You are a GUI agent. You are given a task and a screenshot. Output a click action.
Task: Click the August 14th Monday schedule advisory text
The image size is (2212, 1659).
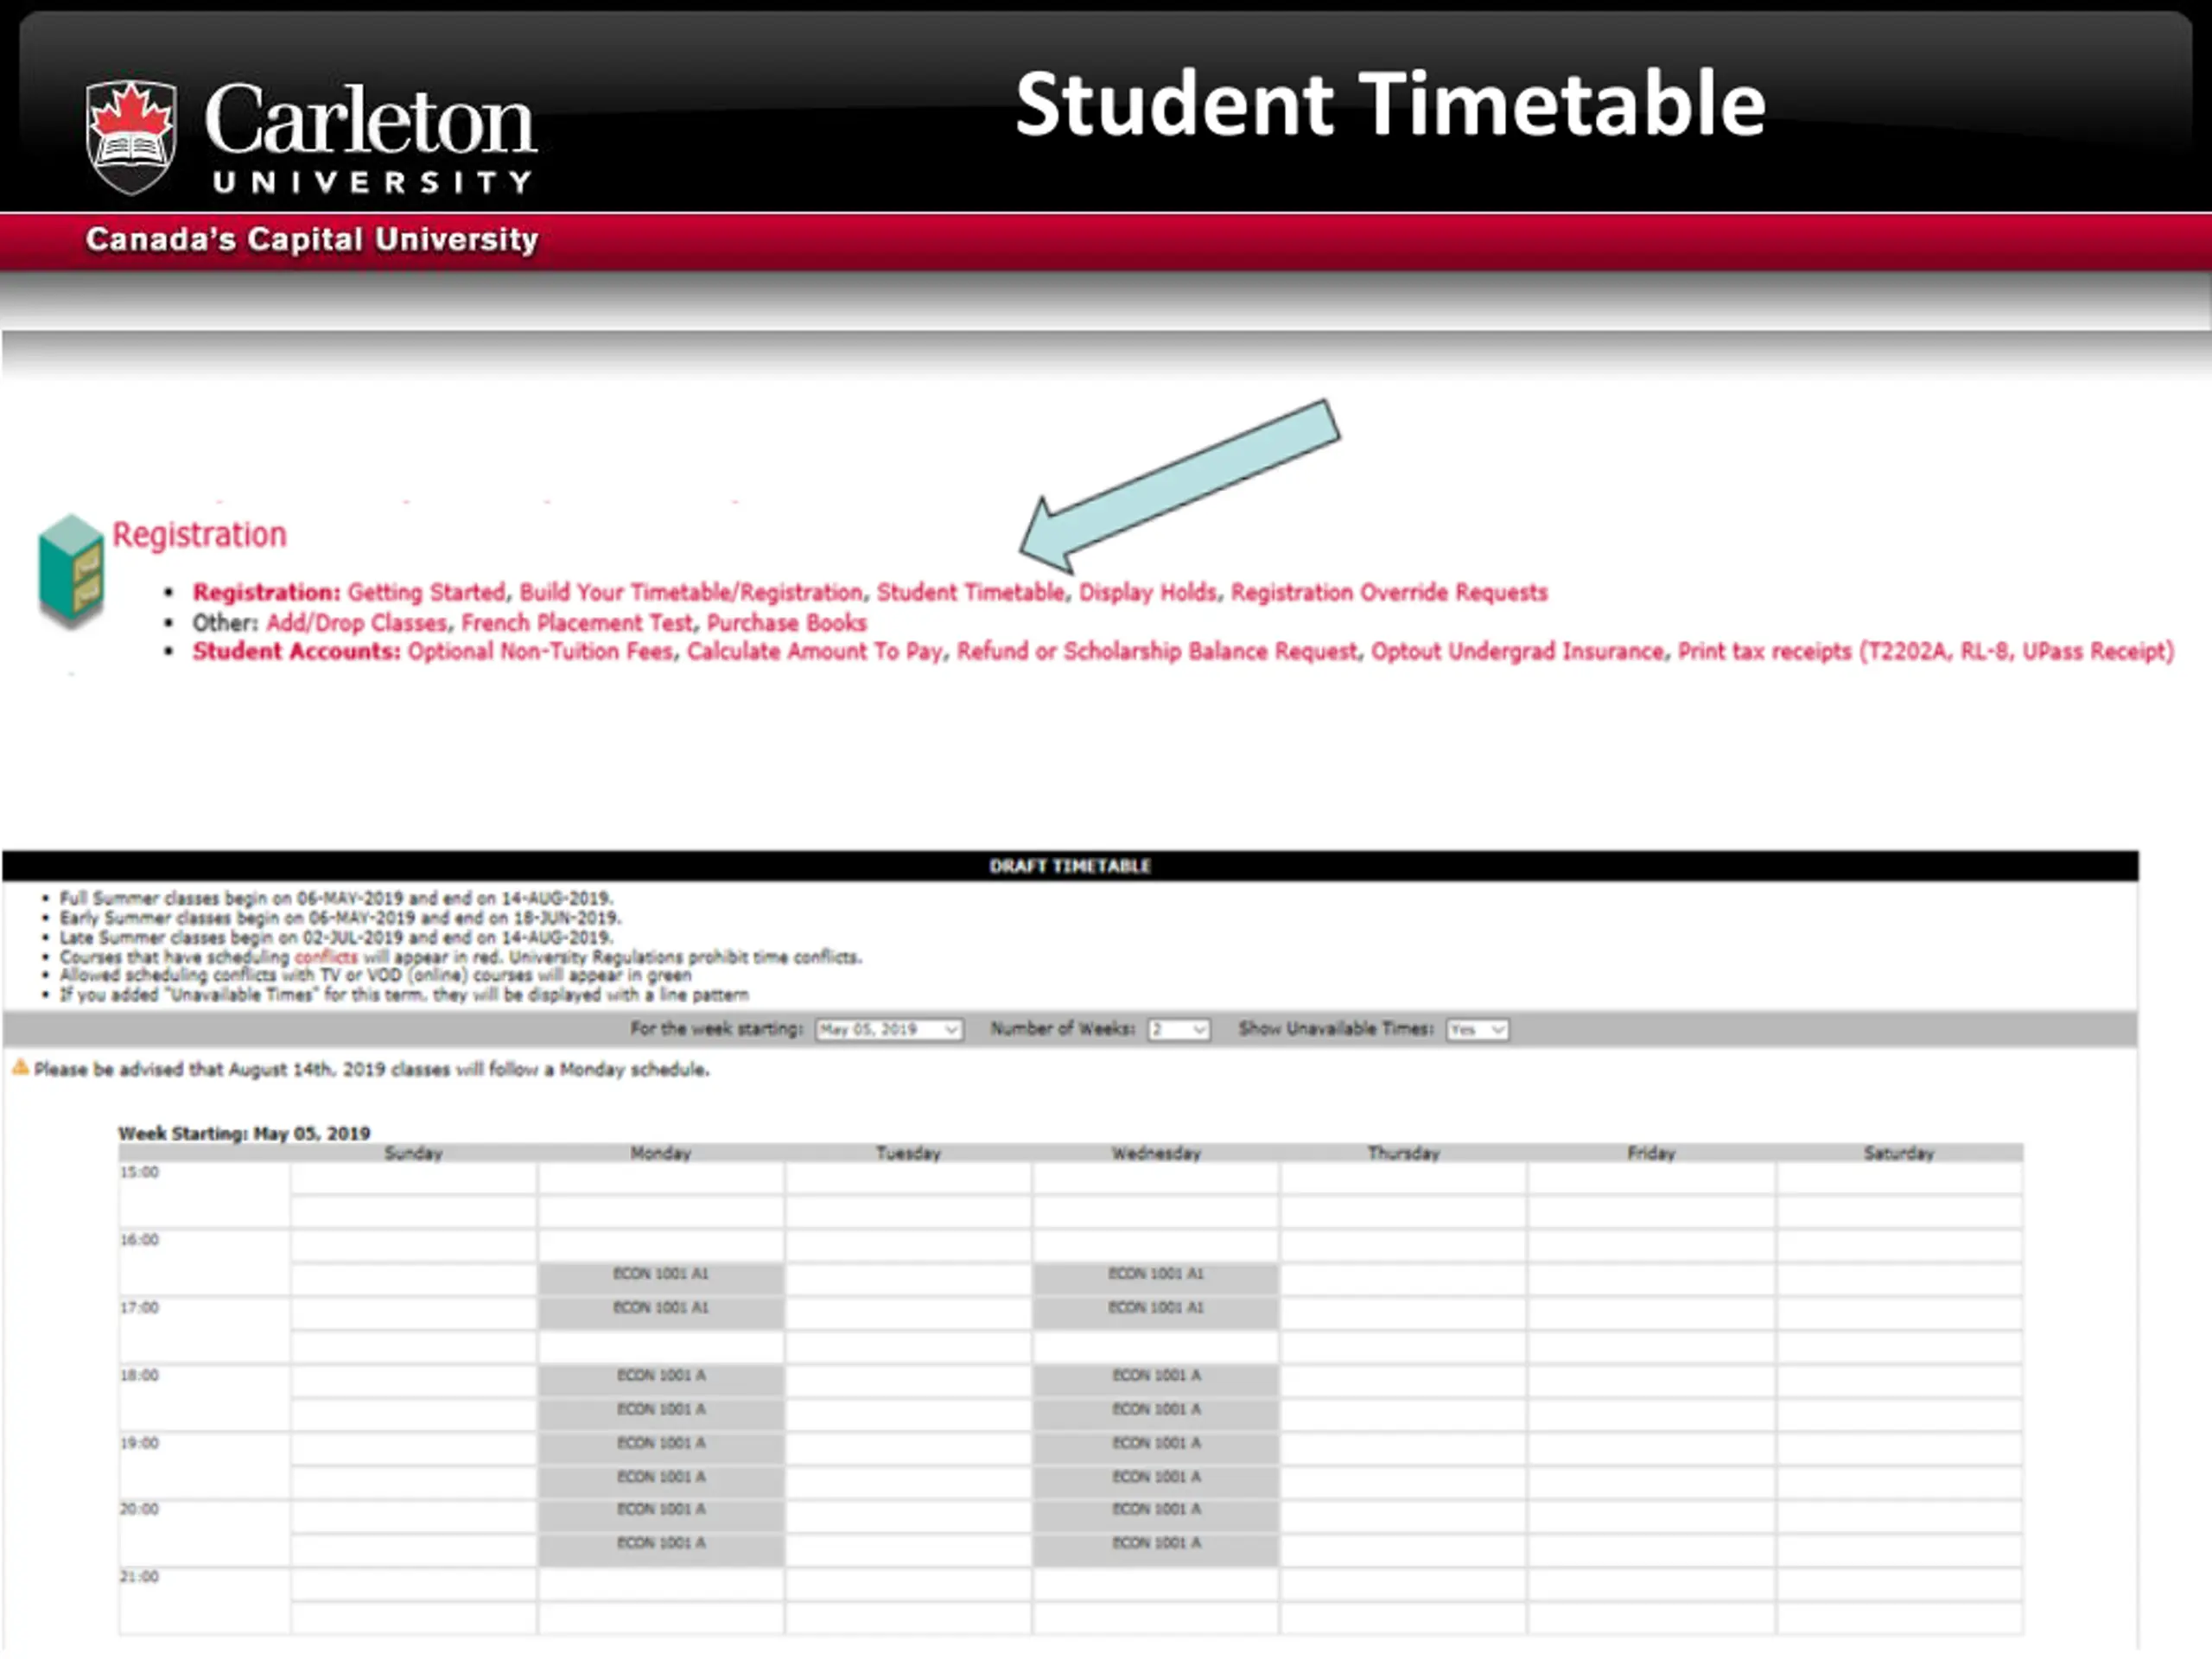tap(372, 1069)
